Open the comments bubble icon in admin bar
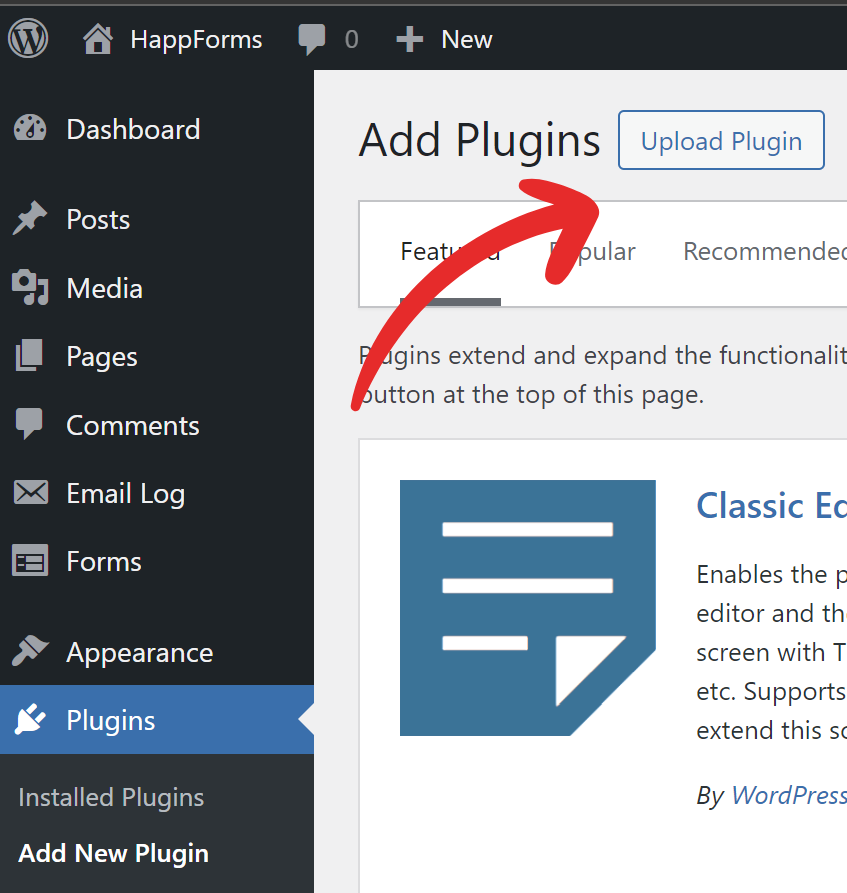This screenshot has height=893, width=847. click(312, 39)
